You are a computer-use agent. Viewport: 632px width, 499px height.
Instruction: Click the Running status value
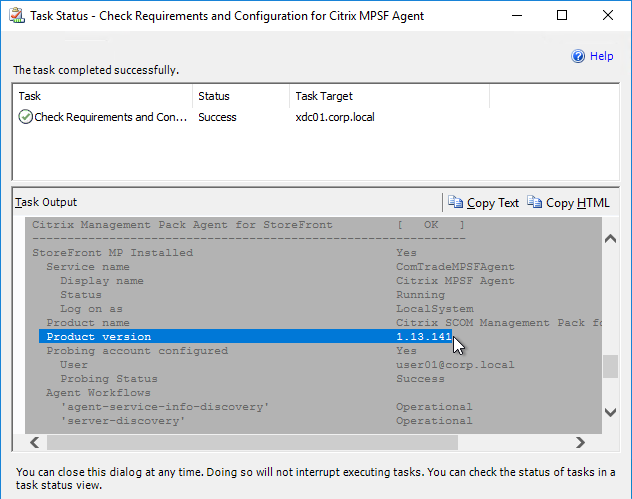420,295
